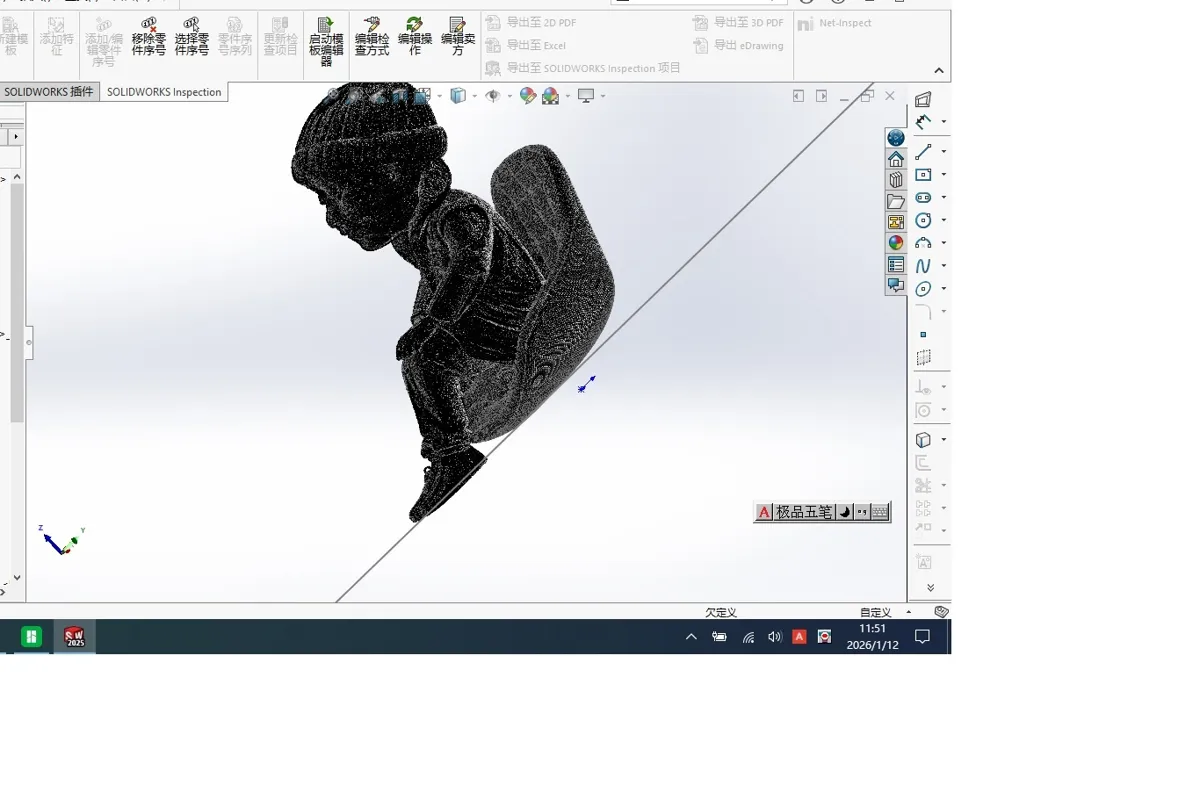Select Smart Dimension tool in sketch toolbar
Screen dimensions: 1200x807
(923, 122)
